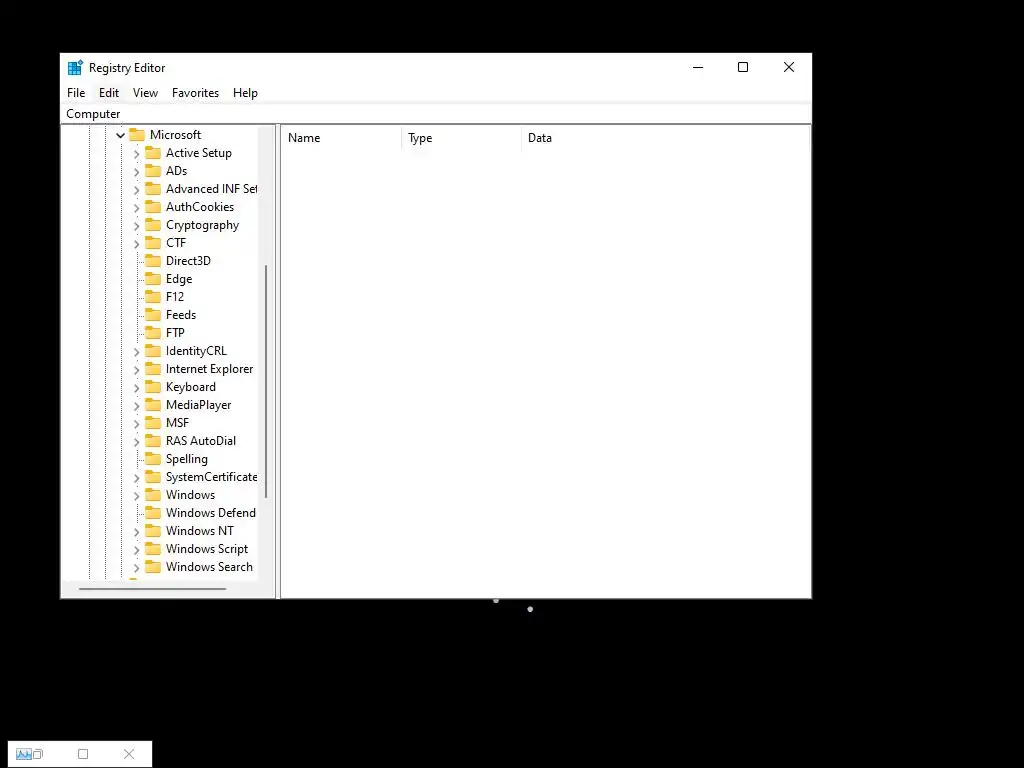Minimize the Registry Editor window

tap(698, 67)
